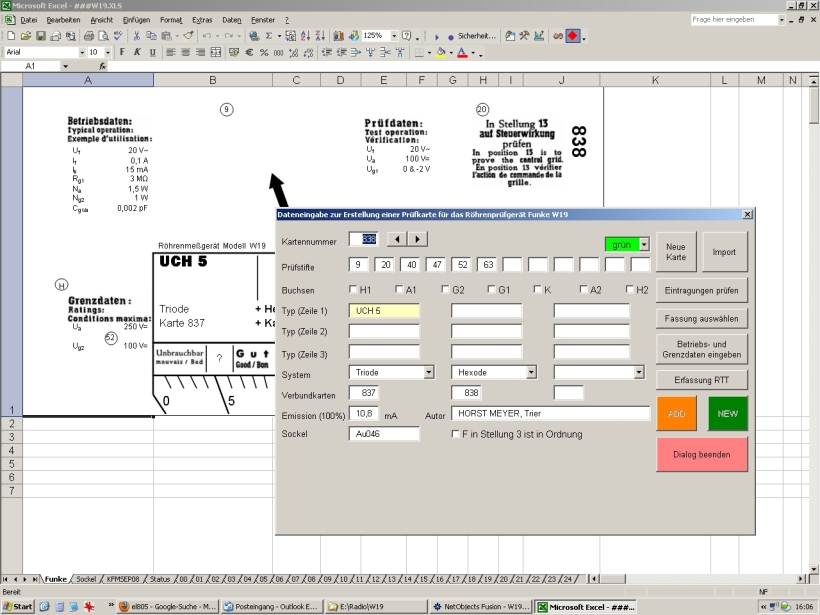Tick the H1 Buchsen checkbox
This screenshot has width=820, height=615.
tap(353, 289)
